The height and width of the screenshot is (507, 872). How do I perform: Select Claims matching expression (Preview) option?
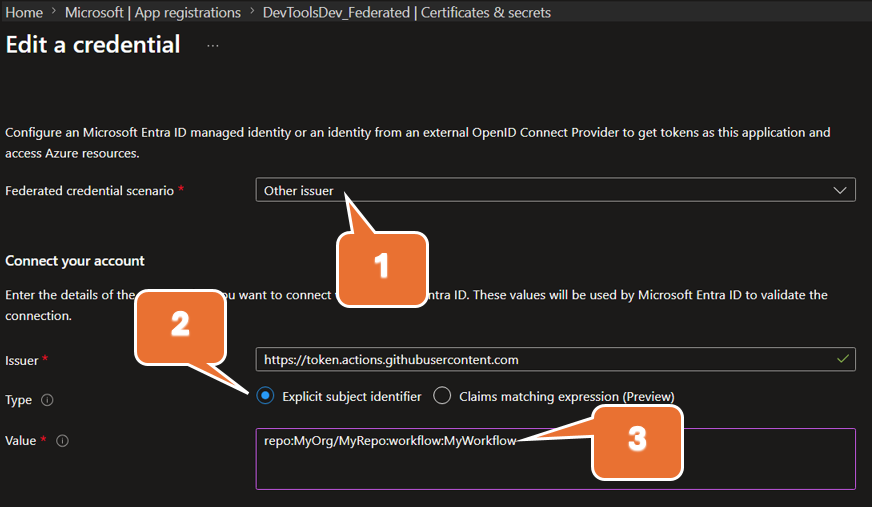pyautogui.click(x=443, y=396)
